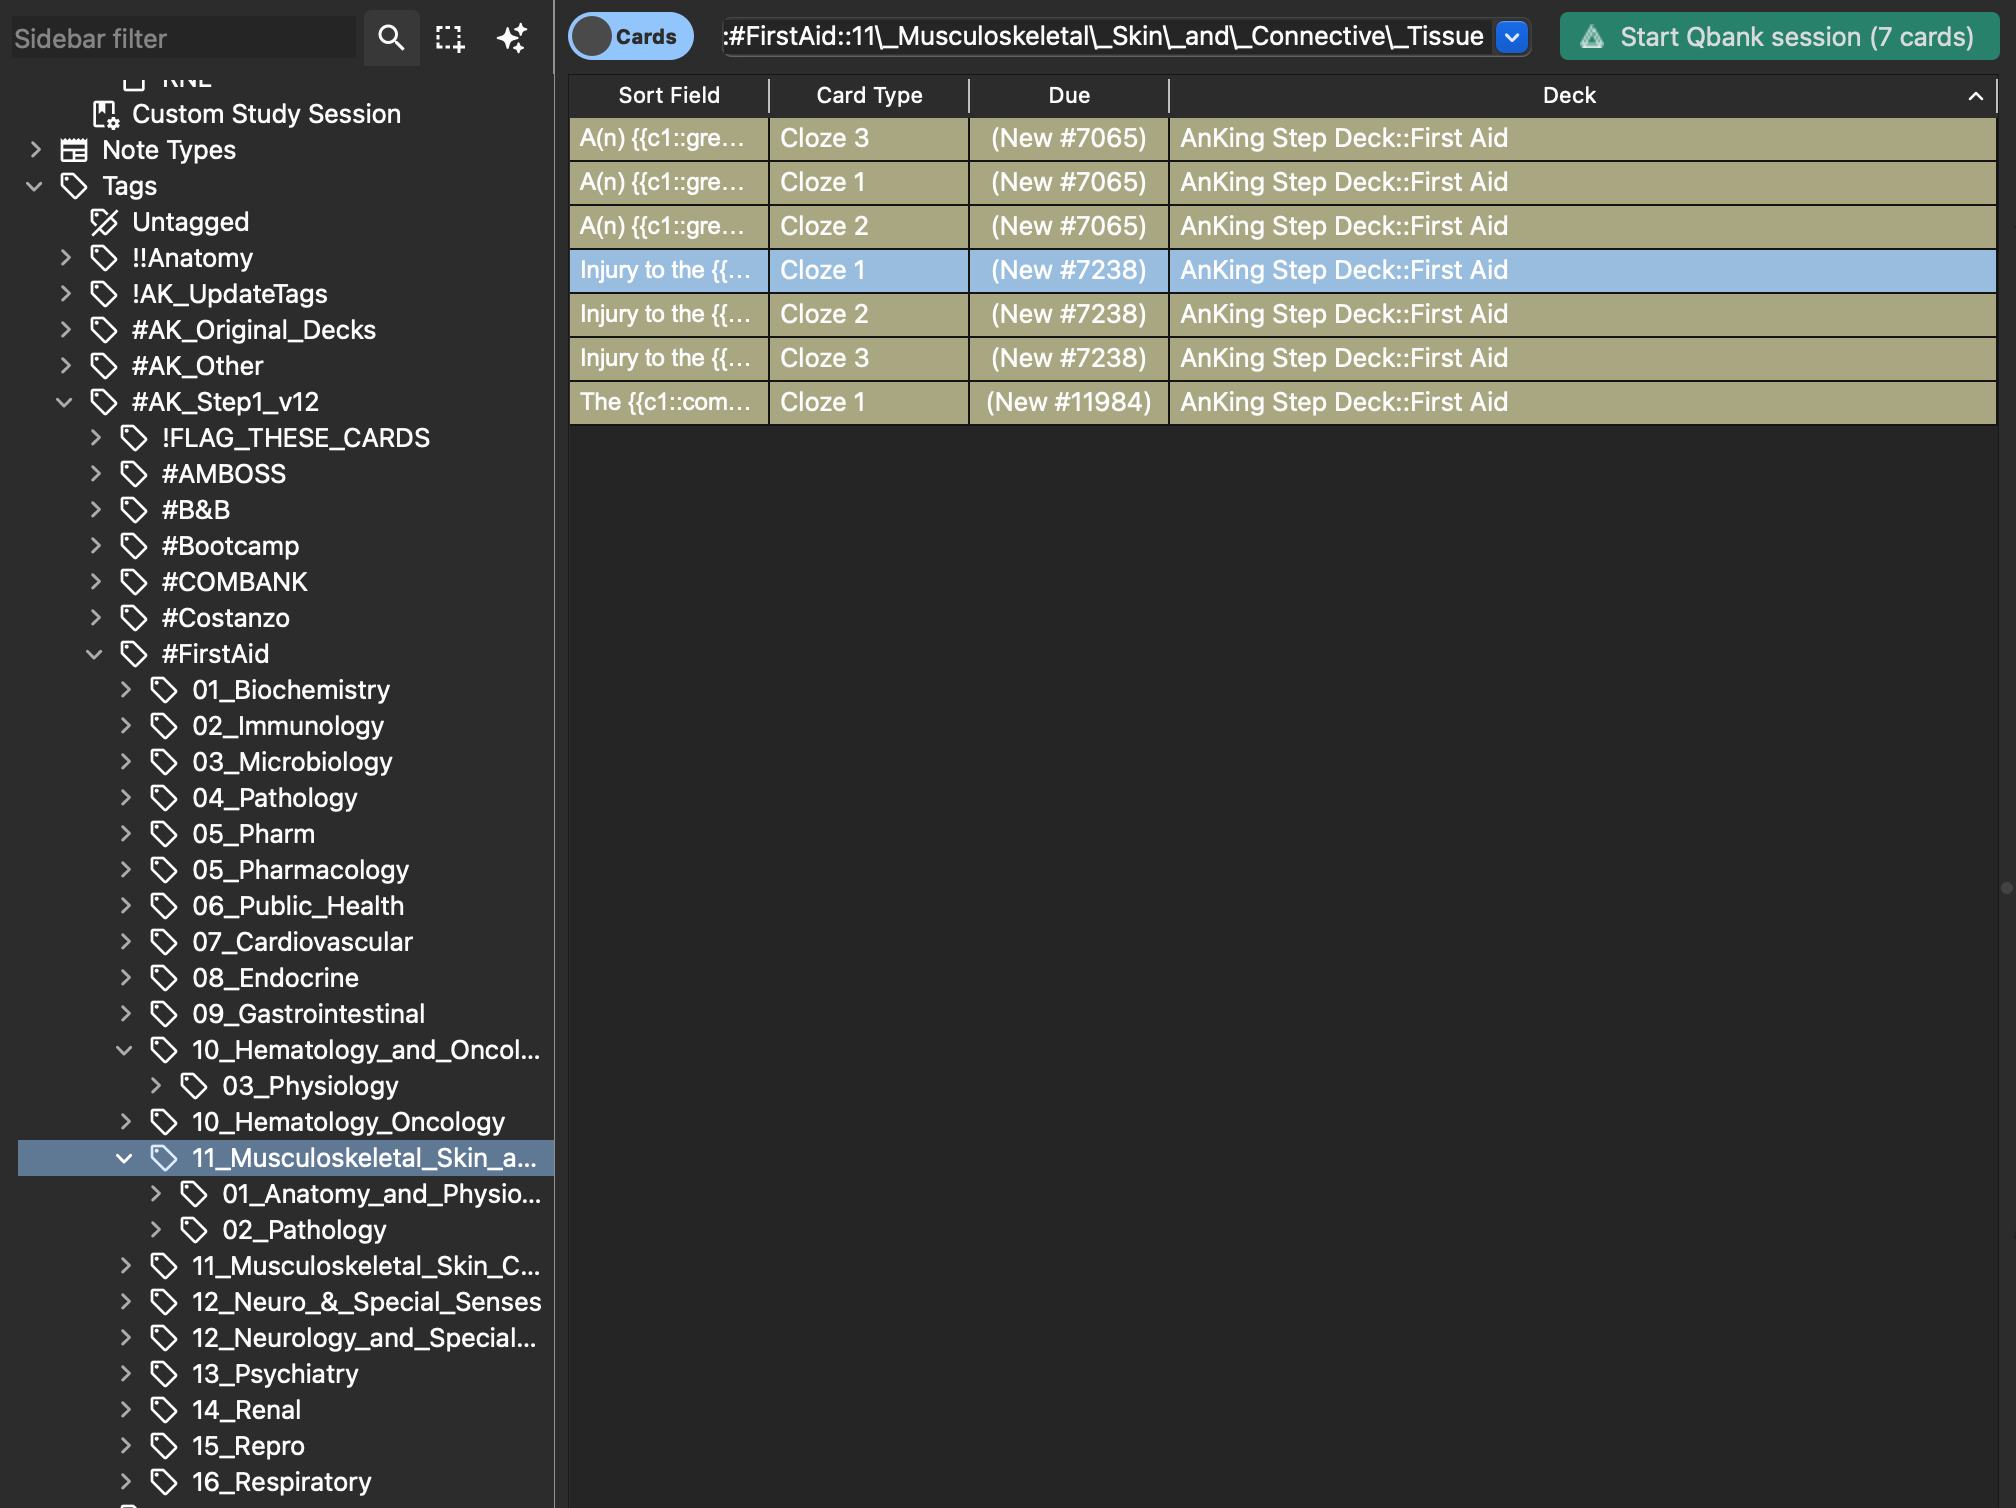The image size is (2016, 1508).
Task: Collapse the 10_Hematology_and_Oncol... tag
Action: 125,1050
